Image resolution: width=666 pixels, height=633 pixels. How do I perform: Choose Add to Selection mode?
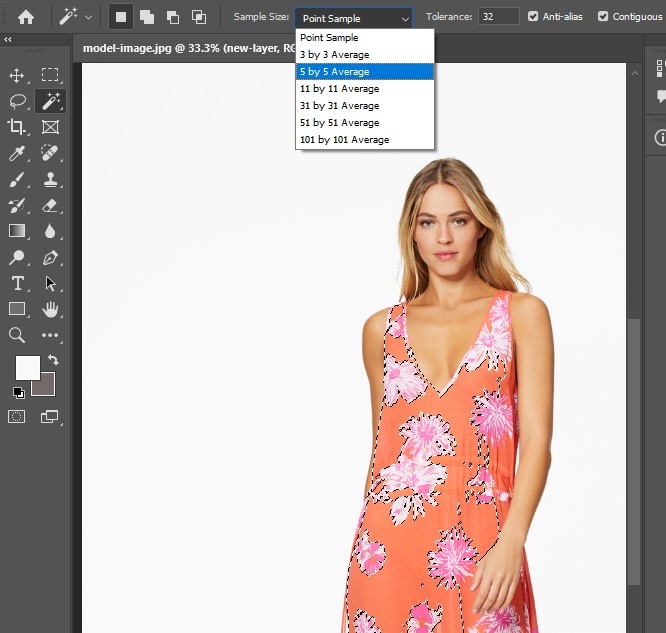pyautogui.click(x=147, y=17)
